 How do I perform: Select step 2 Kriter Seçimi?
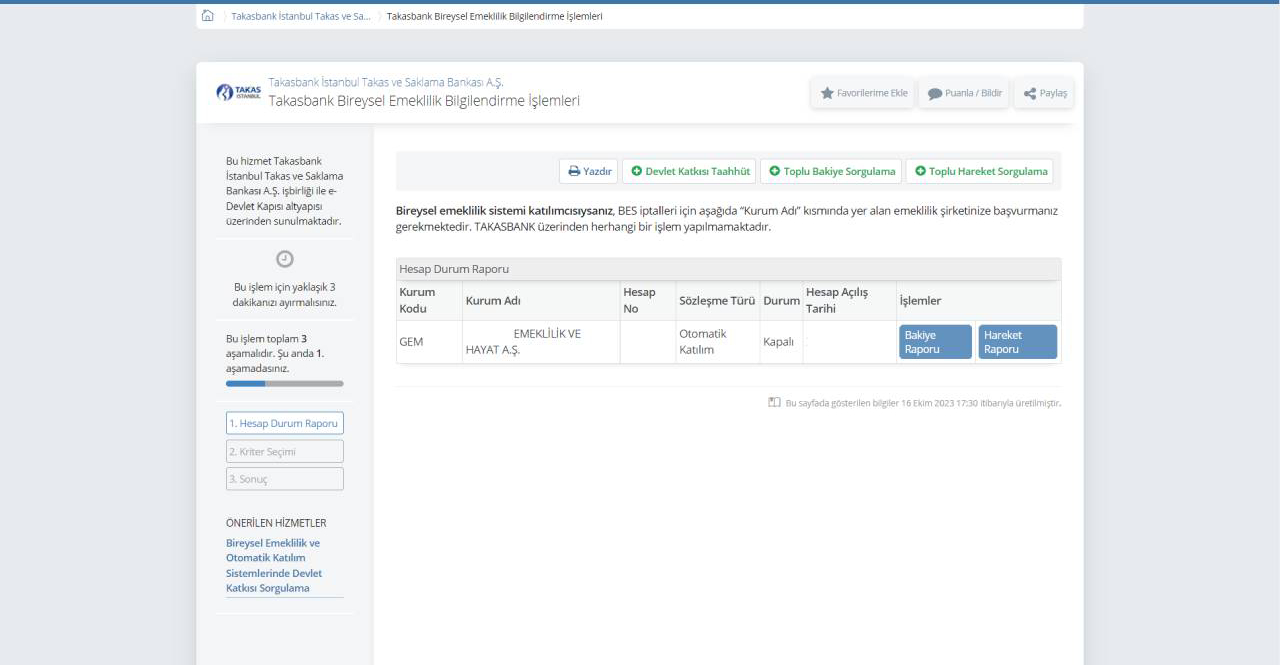[285, 451]
